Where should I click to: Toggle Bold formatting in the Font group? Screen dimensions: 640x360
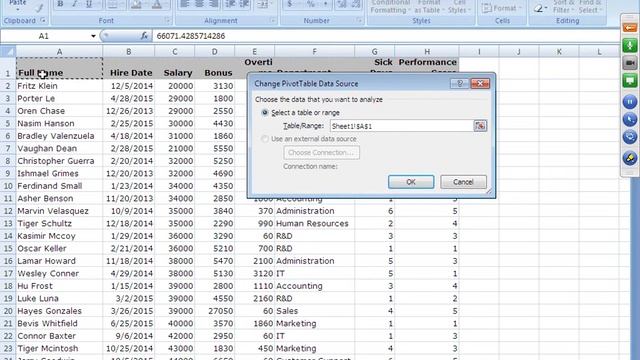[x=60, y=4]
